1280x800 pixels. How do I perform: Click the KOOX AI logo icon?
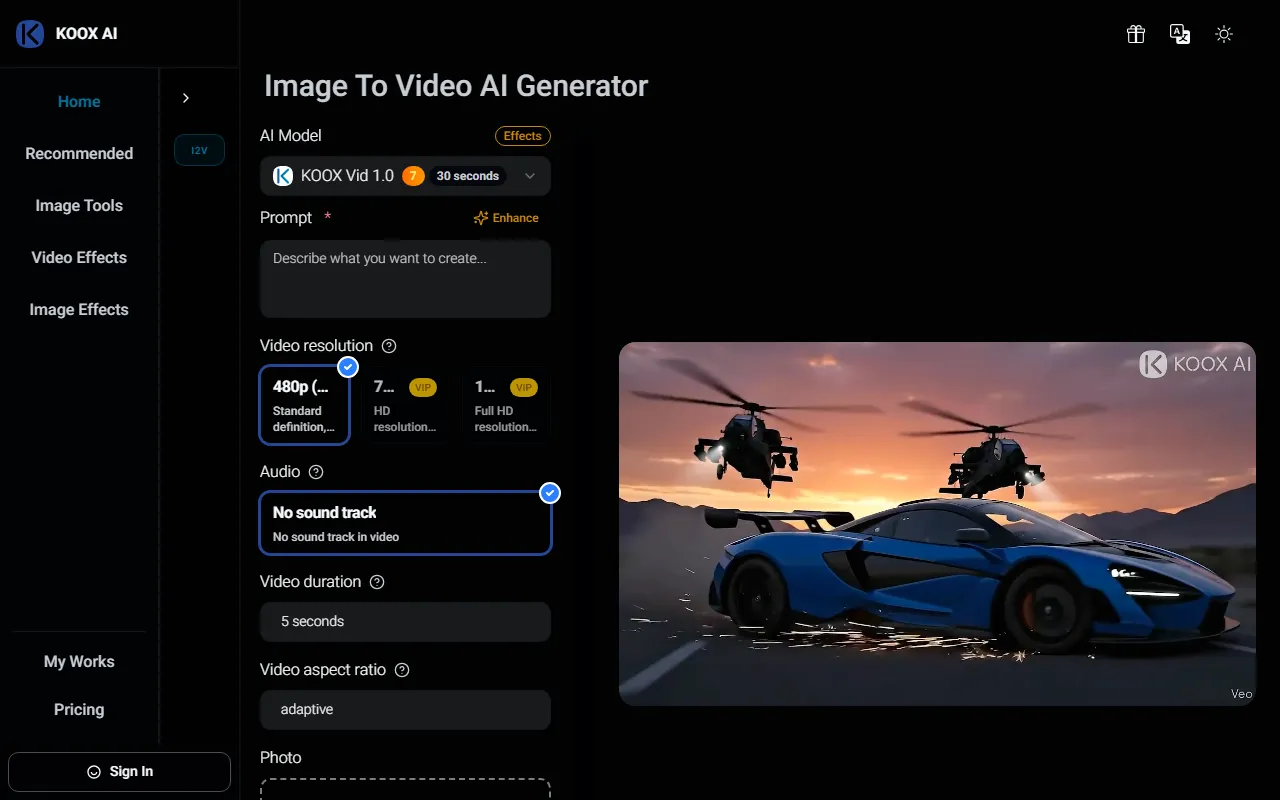(x=30, y=34)
